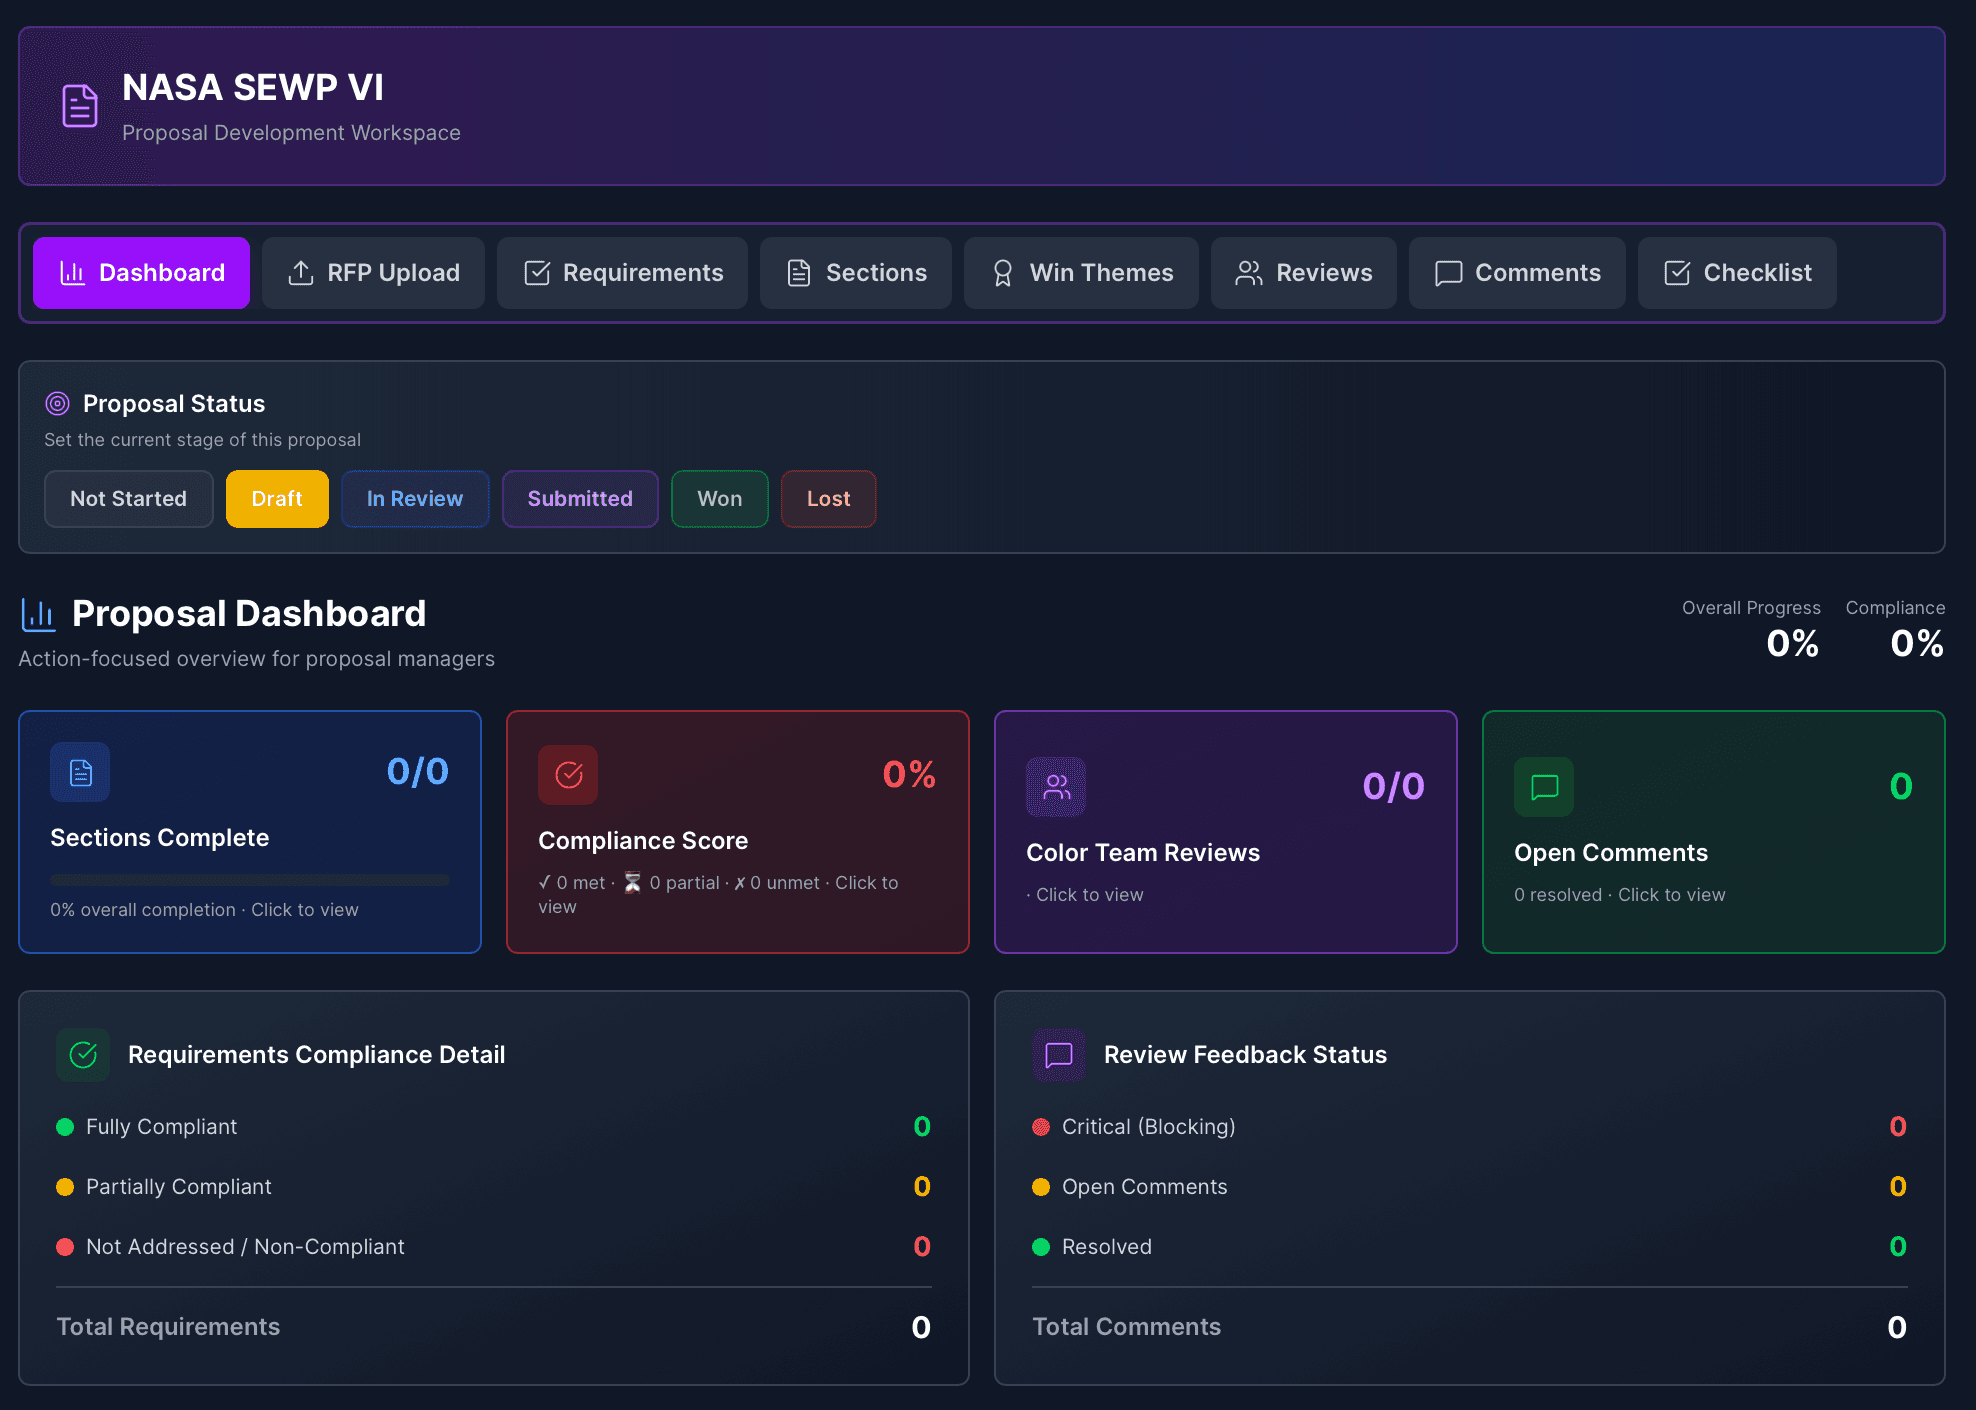
Task: Switch to the Requirements tab
Action: tap(622, 272)
